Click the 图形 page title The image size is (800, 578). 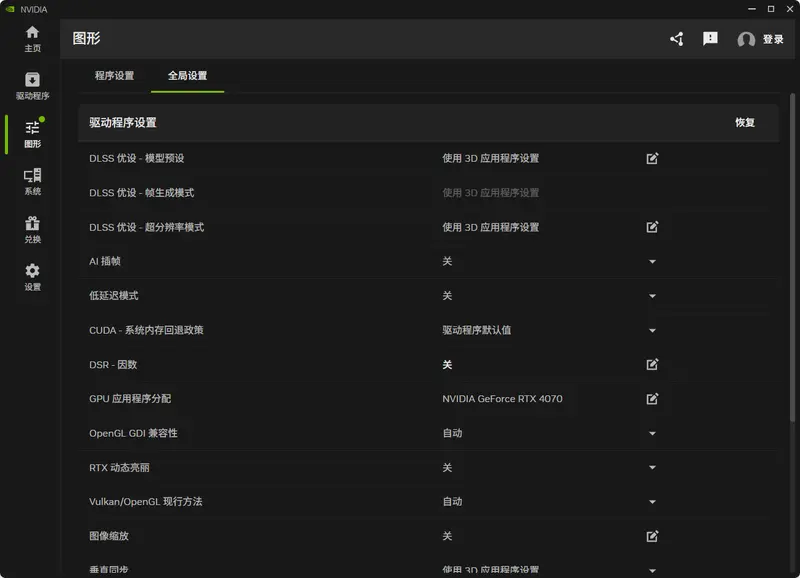(x=86, y=38)
